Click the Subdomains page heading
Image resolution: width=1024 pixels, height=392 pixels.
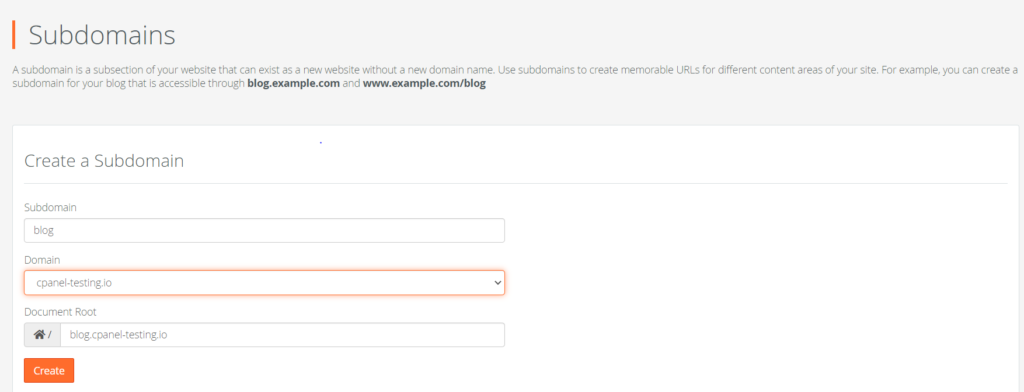point(103,35)
